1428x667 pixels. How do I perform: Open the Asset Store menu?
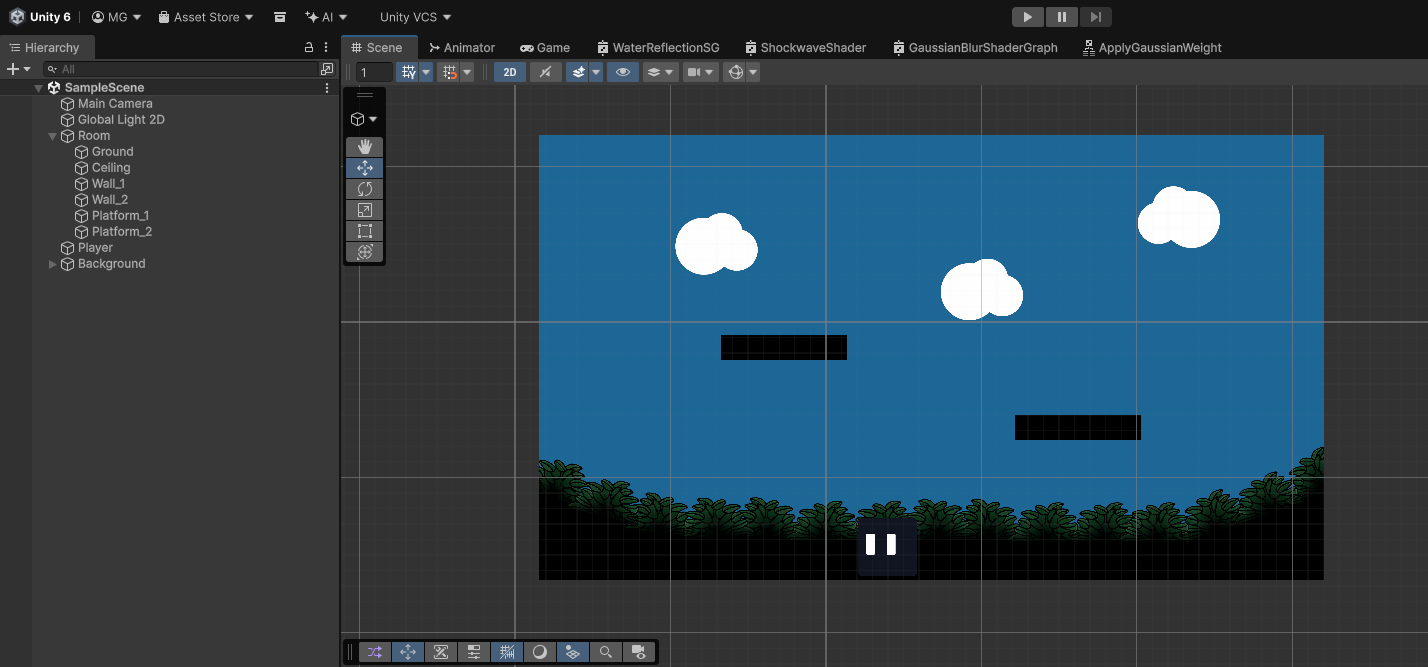(206, 17)
